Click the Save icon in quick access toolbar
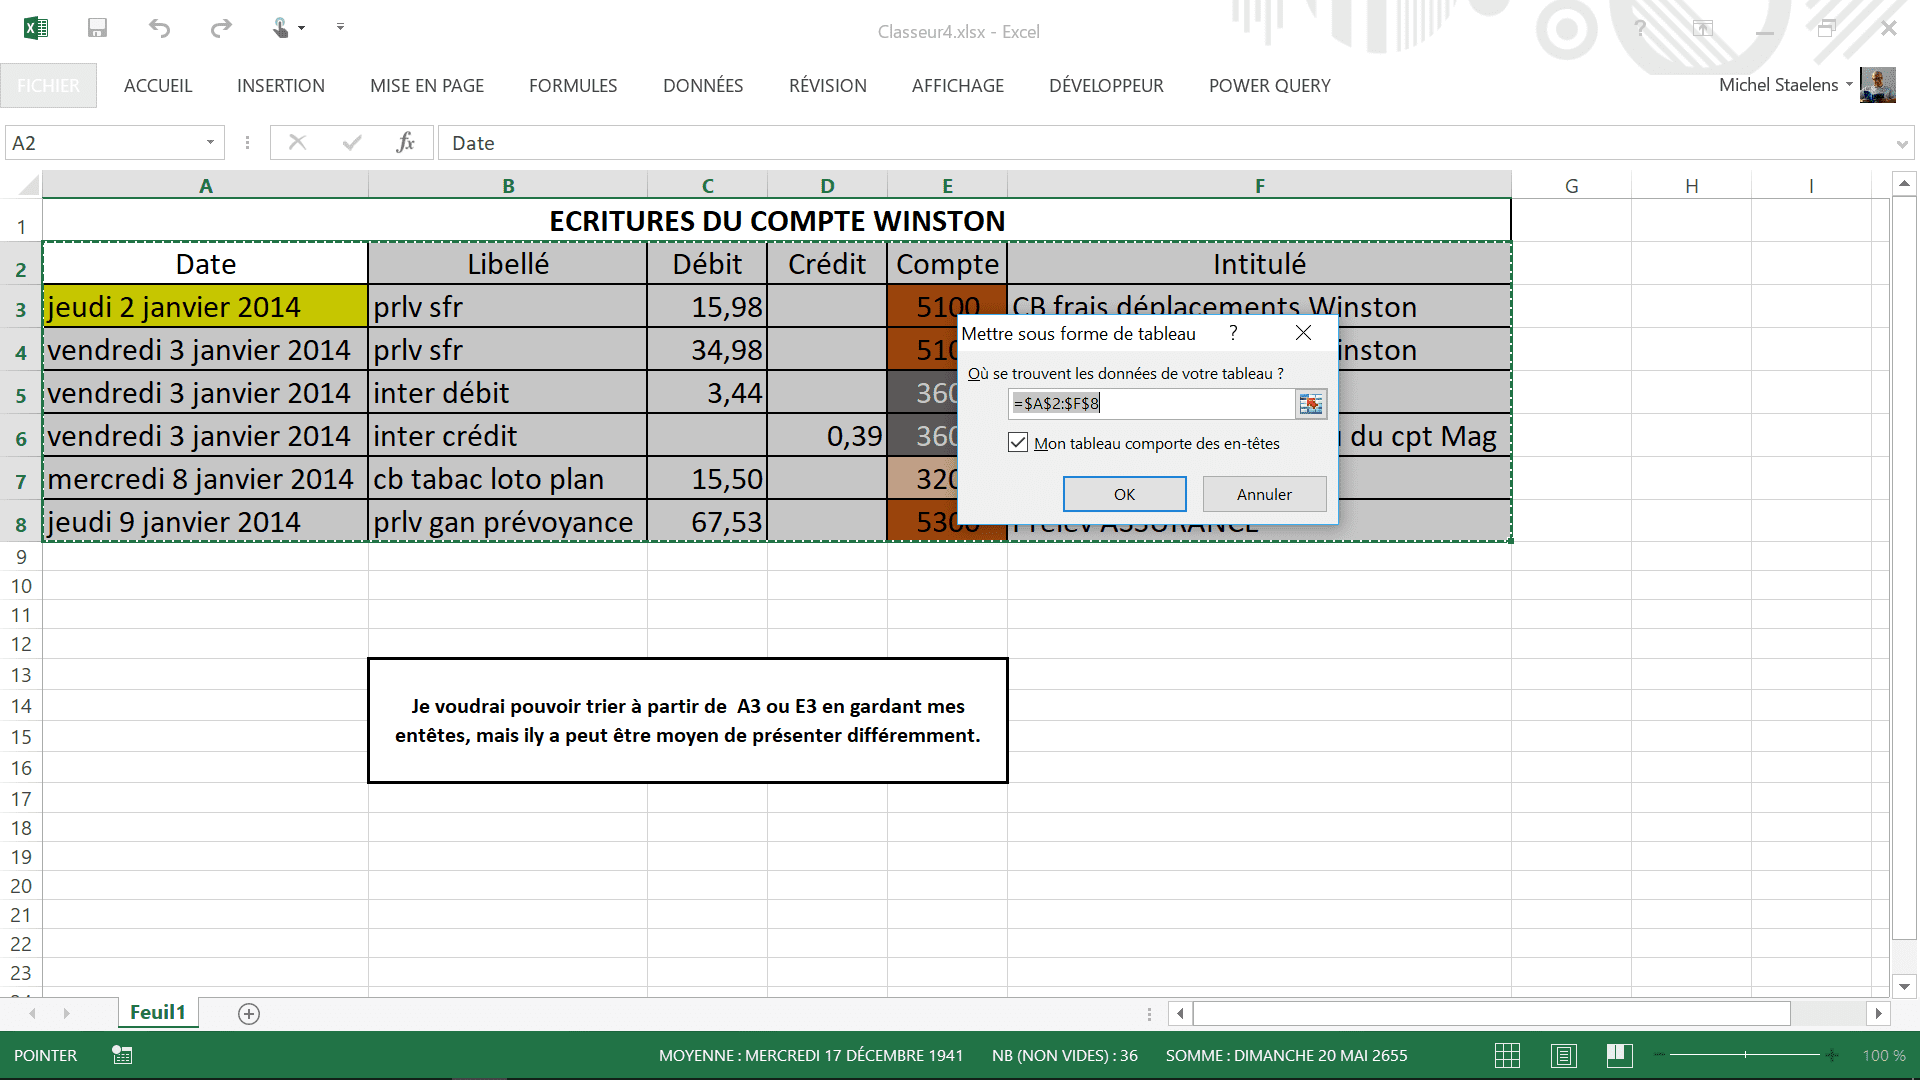This screenshot has height=1080, width=1920. pos(97,28)
